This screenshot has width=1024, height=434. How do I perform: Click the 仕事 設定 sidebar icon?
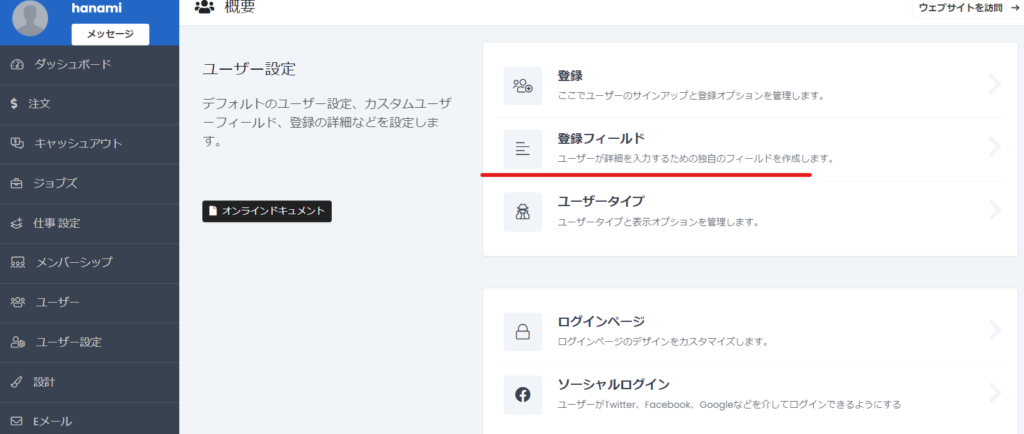click(x=16, y=223)
